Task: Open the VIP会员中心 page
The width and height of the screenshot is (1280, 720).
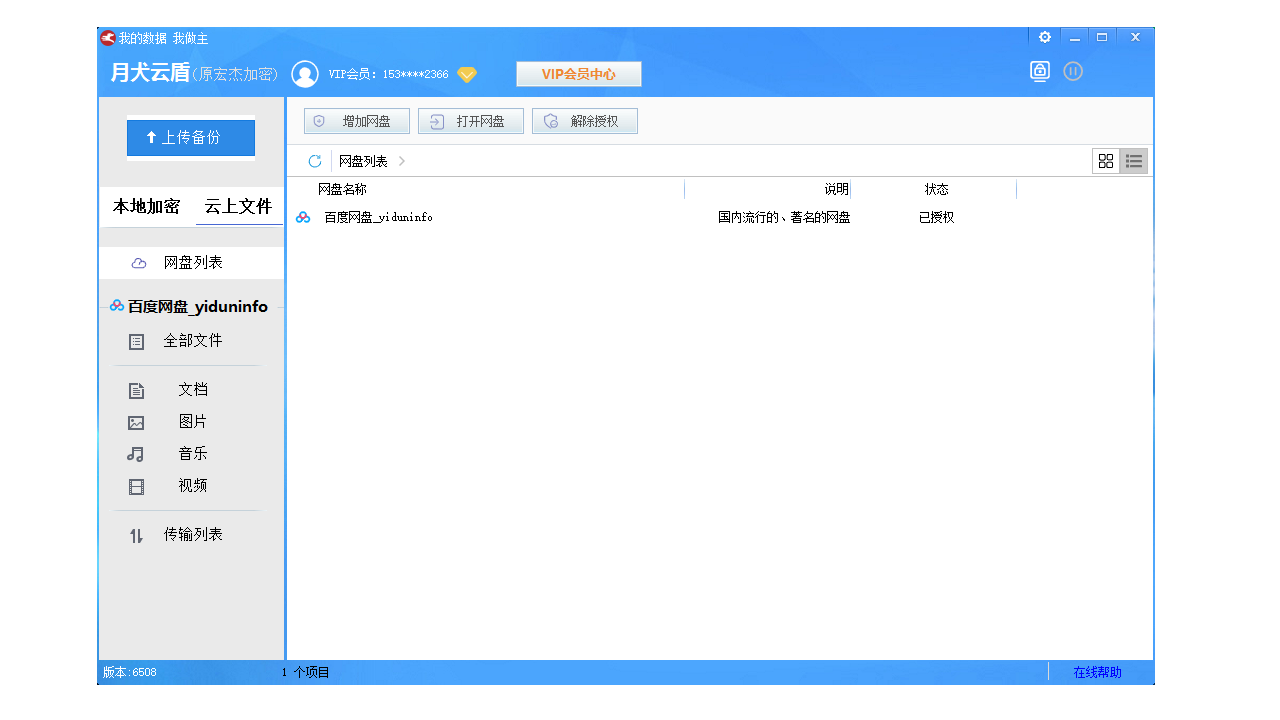Action: [579, 73]
